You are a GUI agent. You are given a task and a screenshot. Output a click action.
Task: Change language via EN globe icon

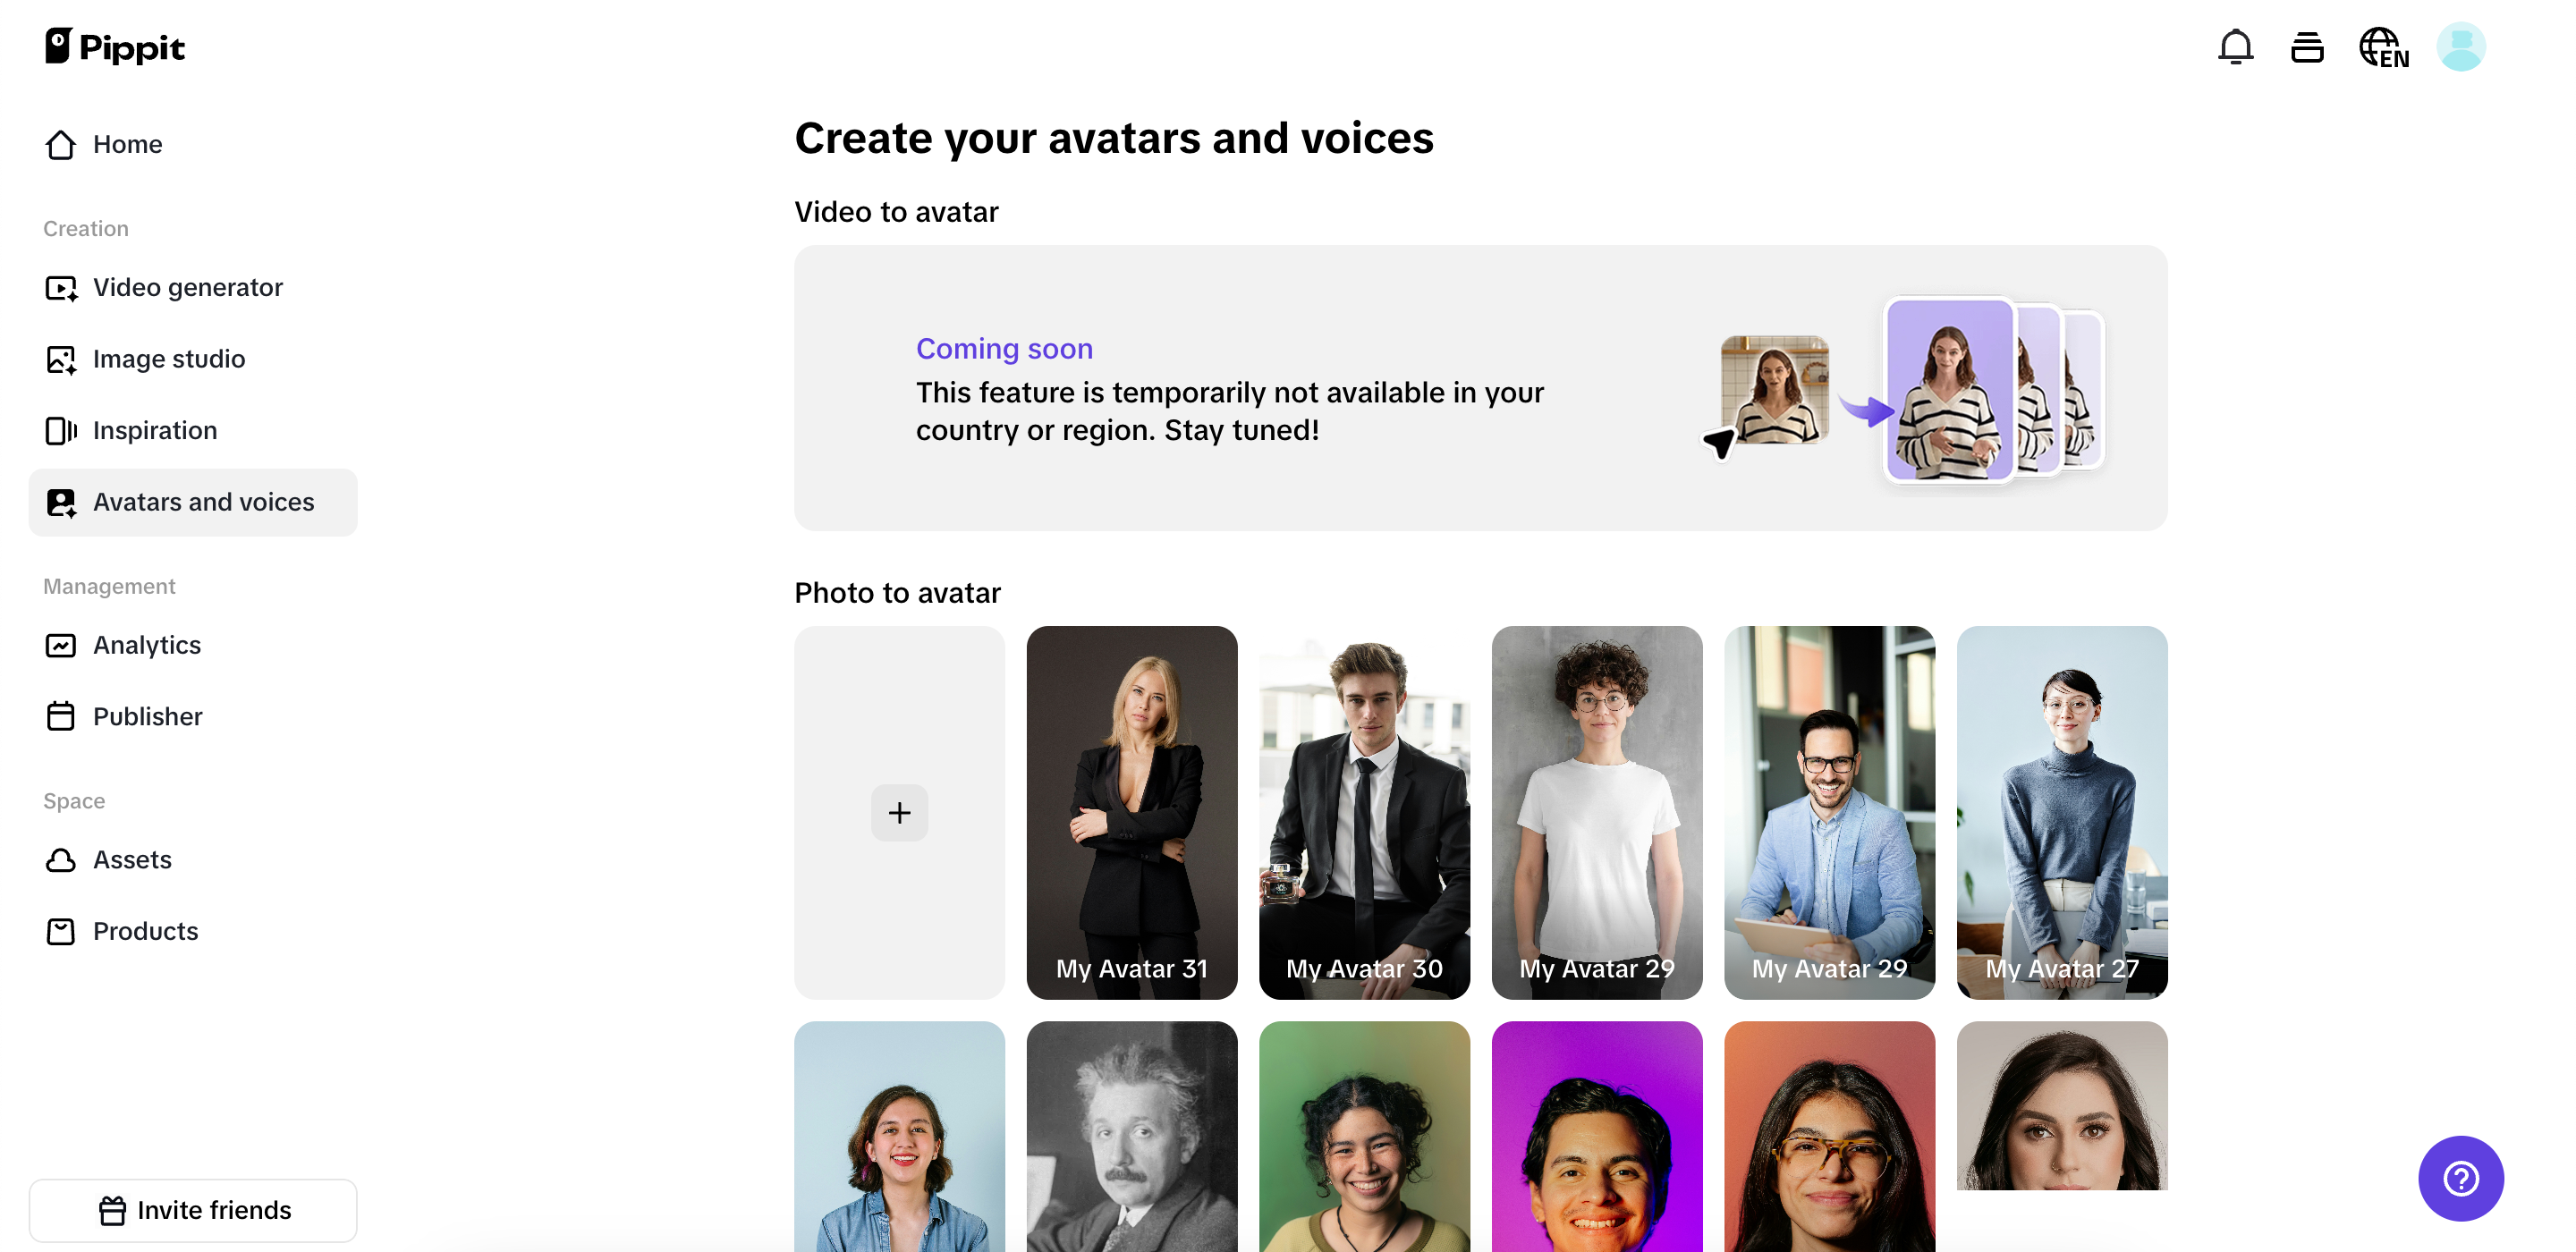[x=2384, y=48]
